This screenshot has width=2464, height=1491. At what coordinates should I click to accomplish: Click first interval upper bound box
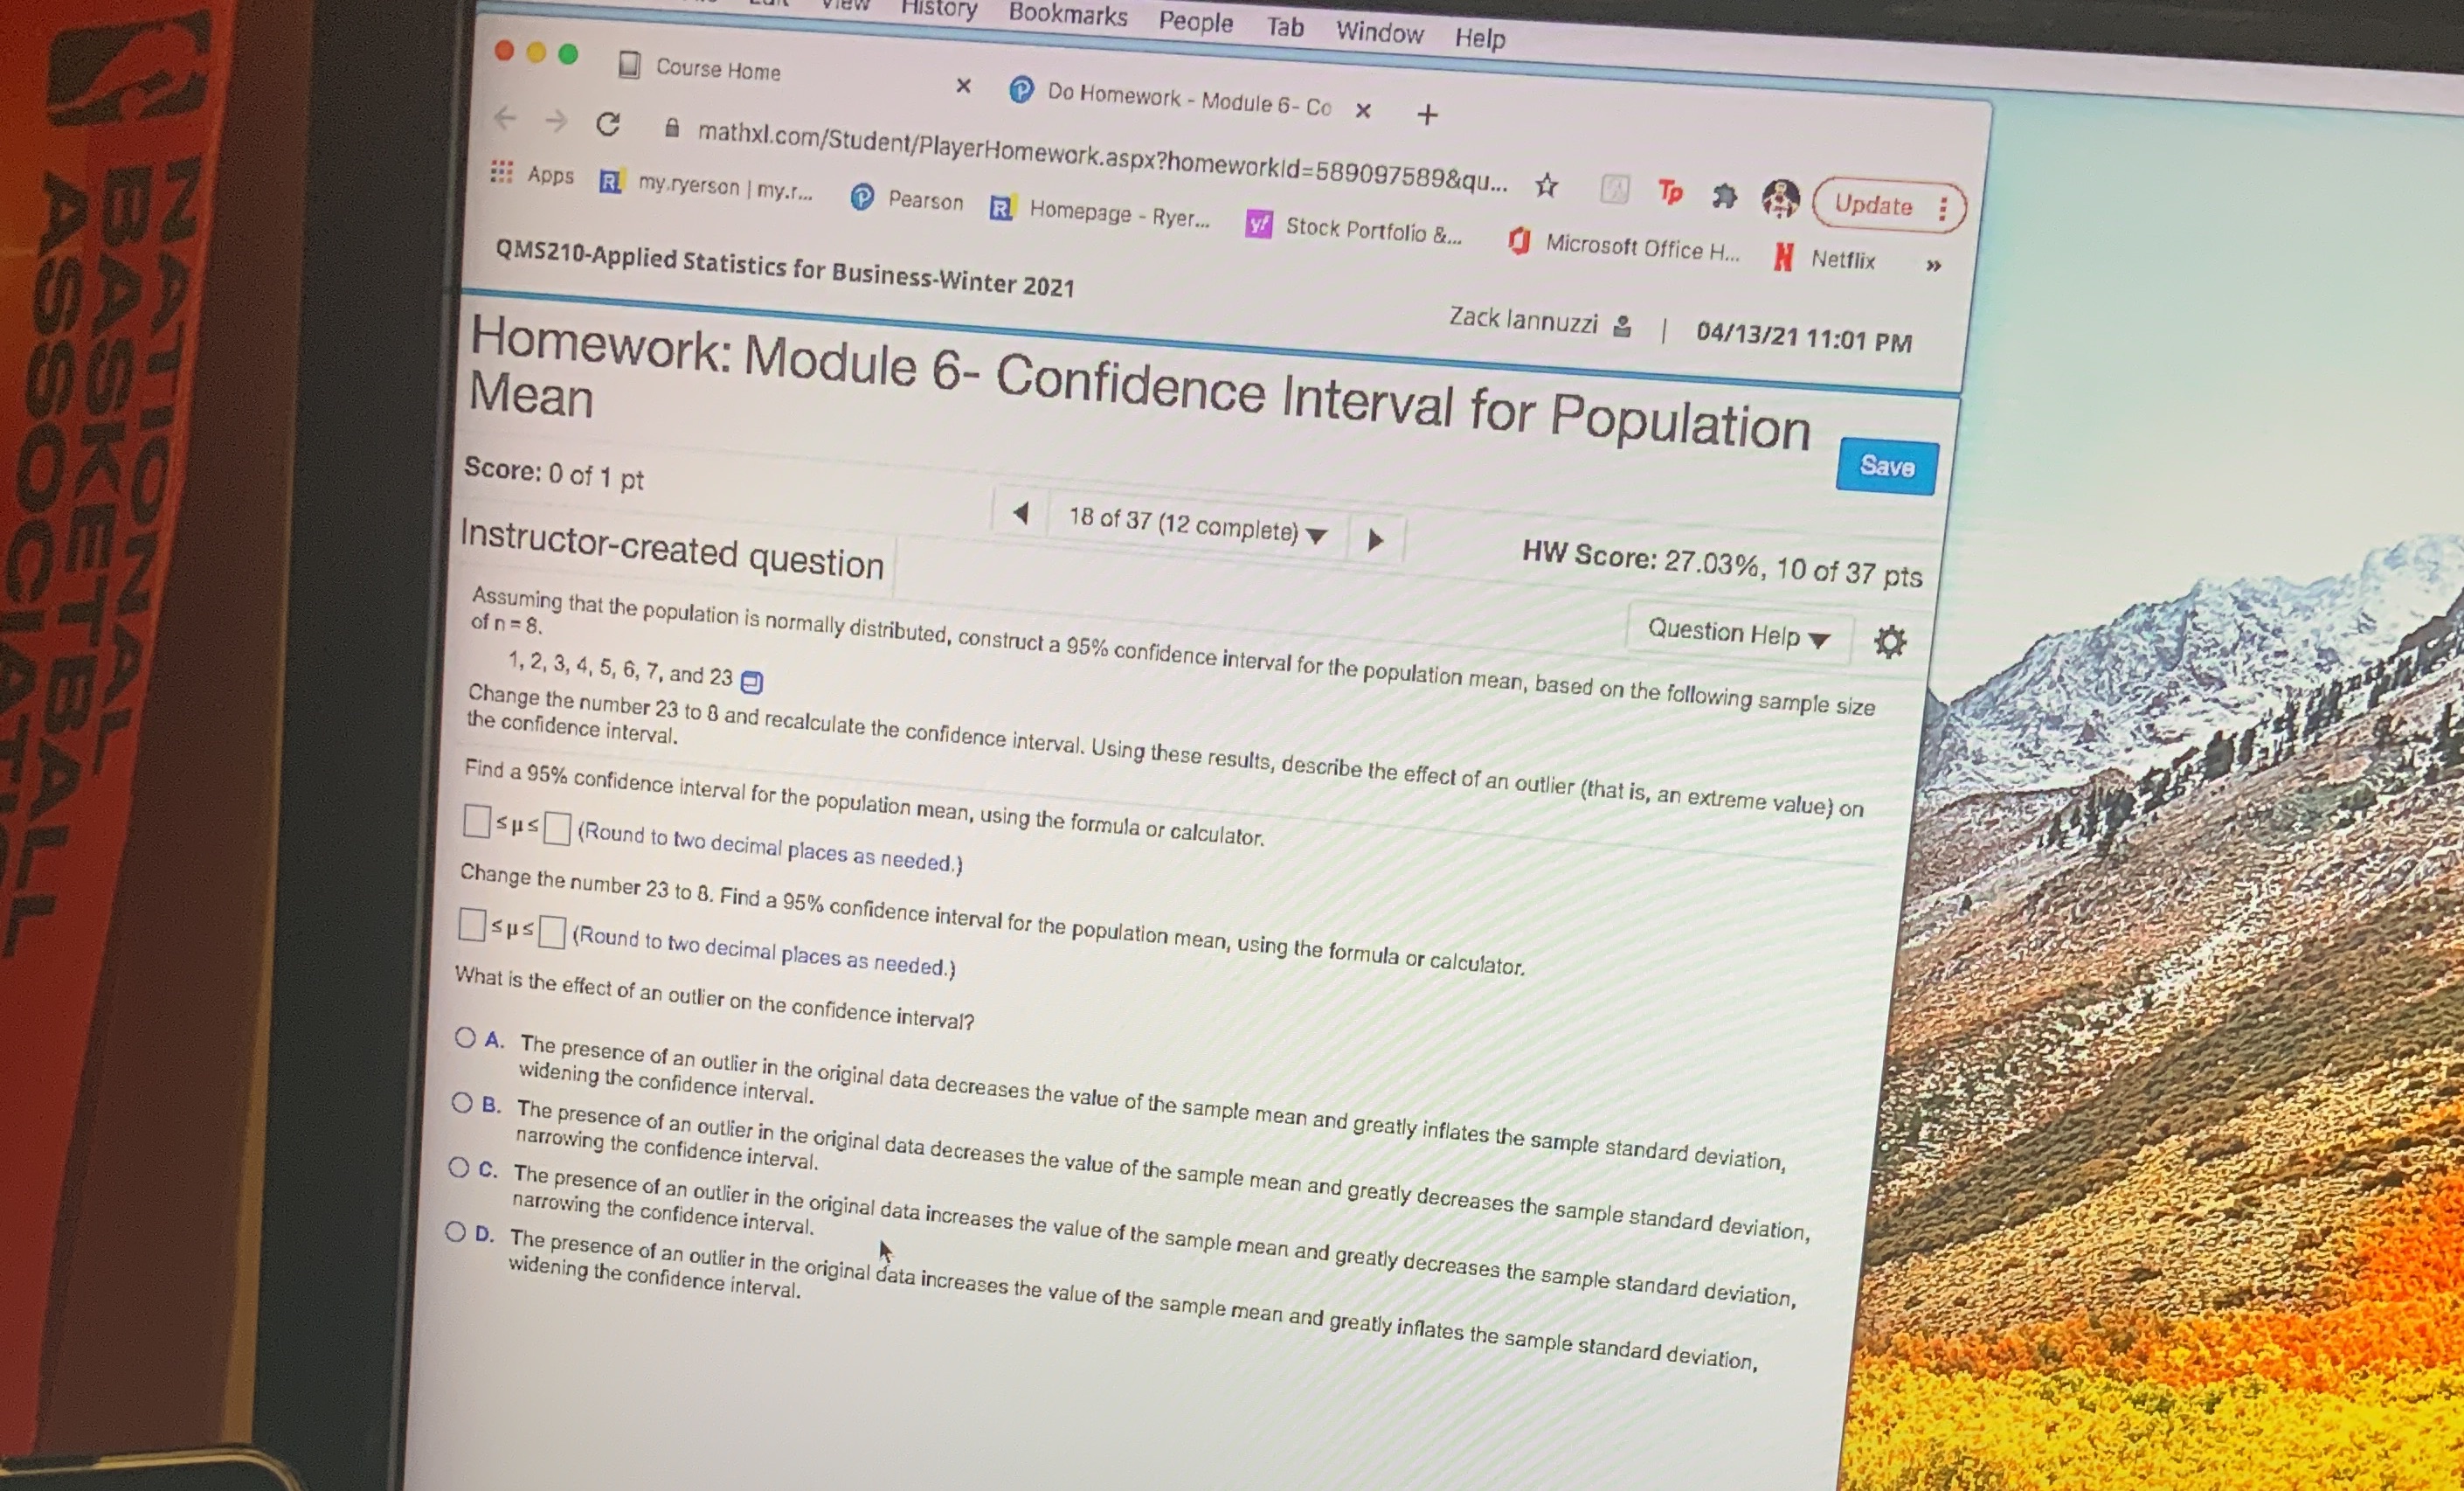pos(557,829)
